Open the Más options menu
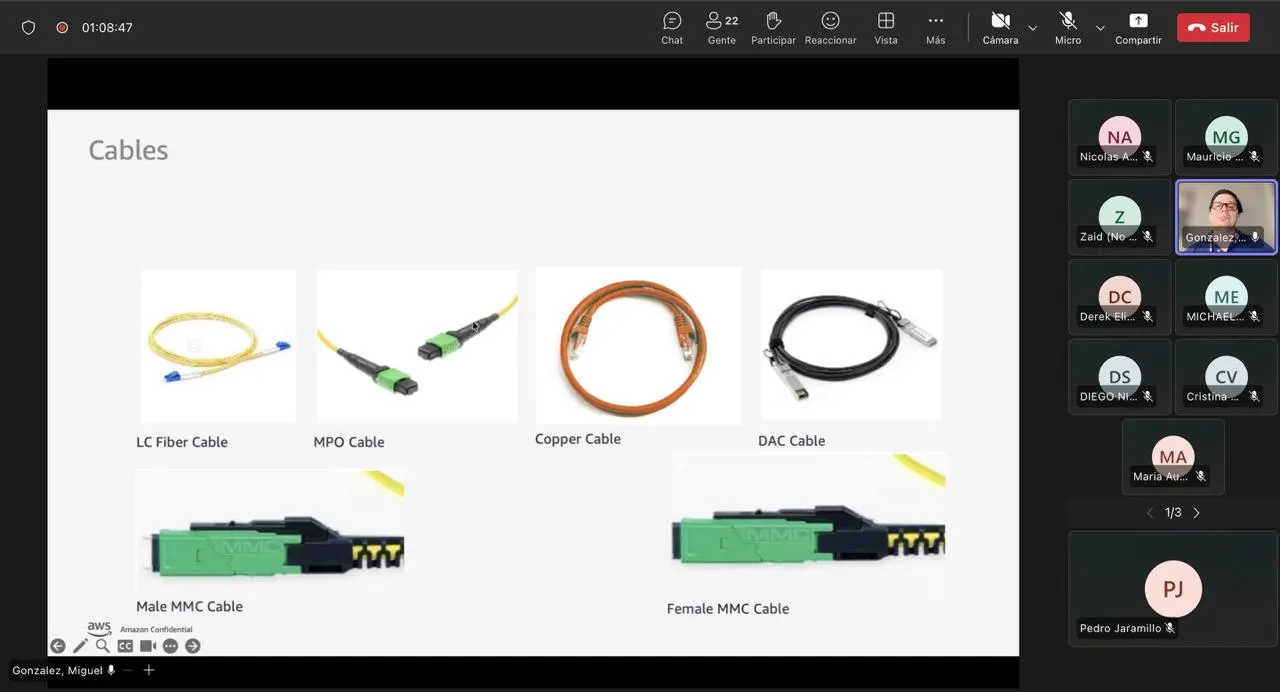The height and width of the screenshot is (692, 1280). pyautogui.click(x=935, y=27)
